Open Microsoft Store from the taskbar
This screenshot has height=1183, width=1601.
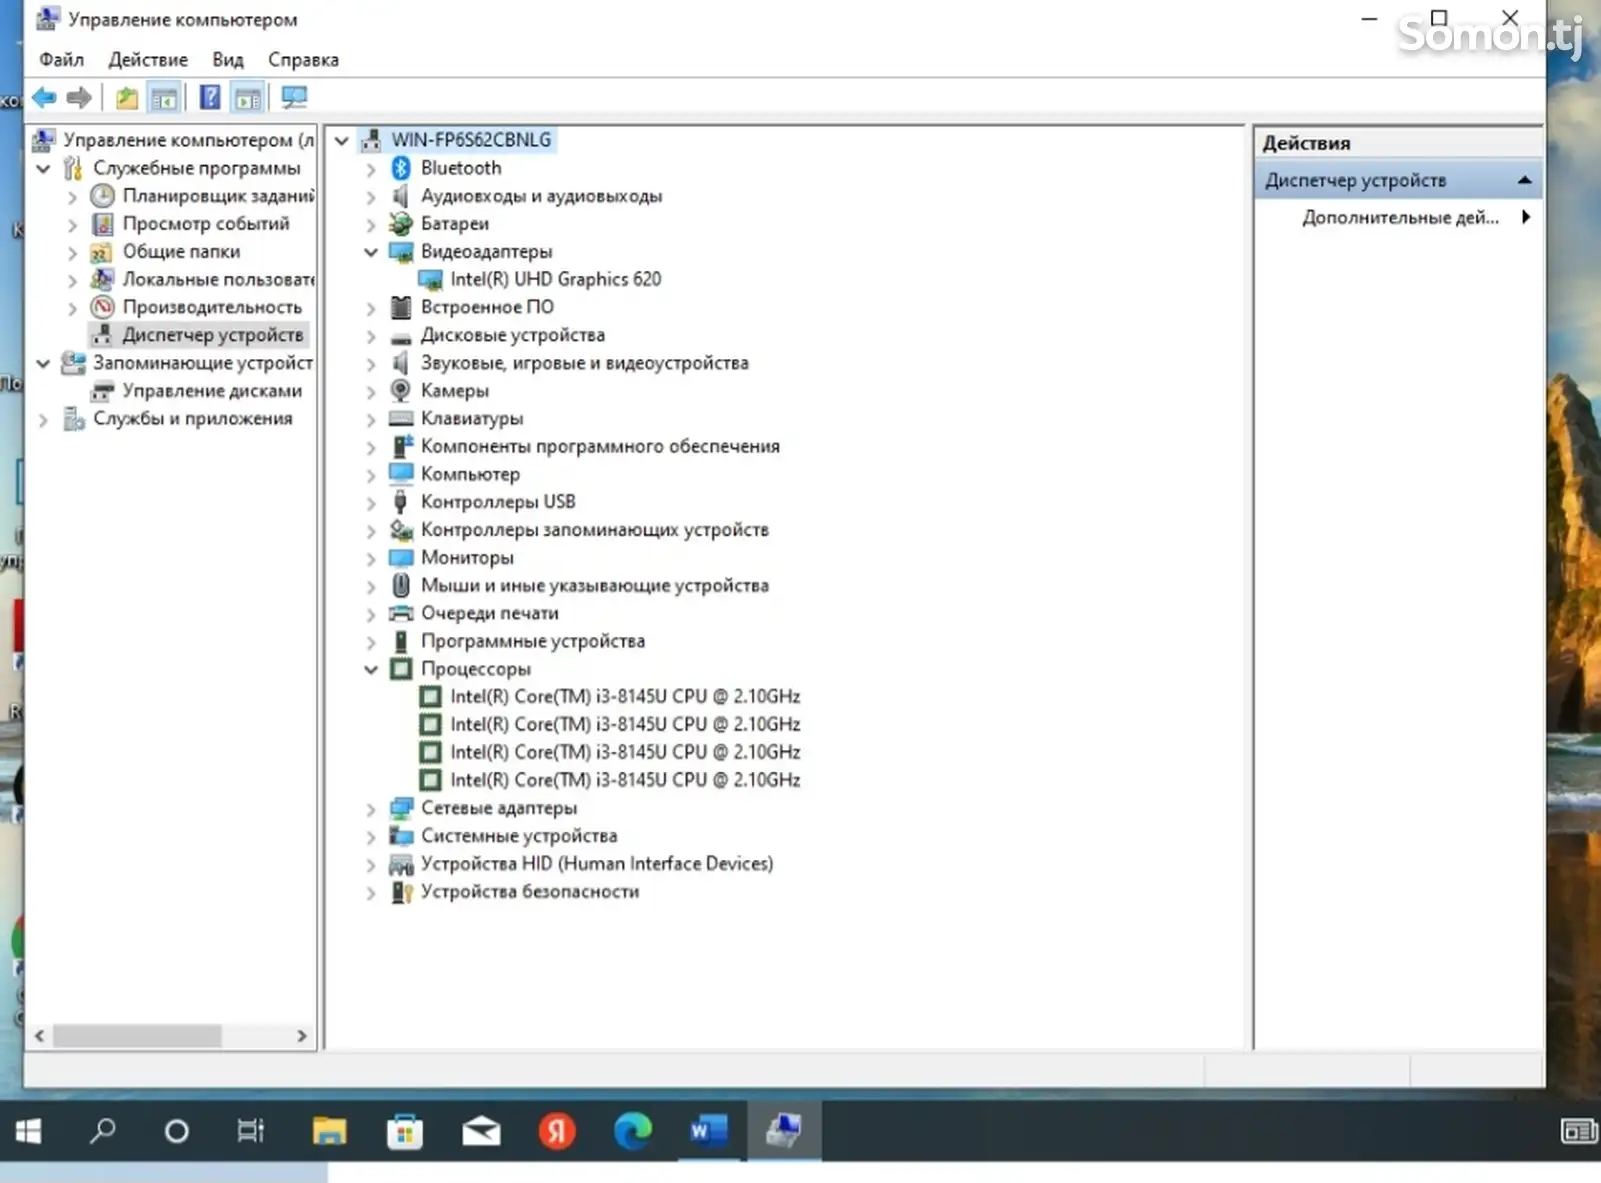405,1131
